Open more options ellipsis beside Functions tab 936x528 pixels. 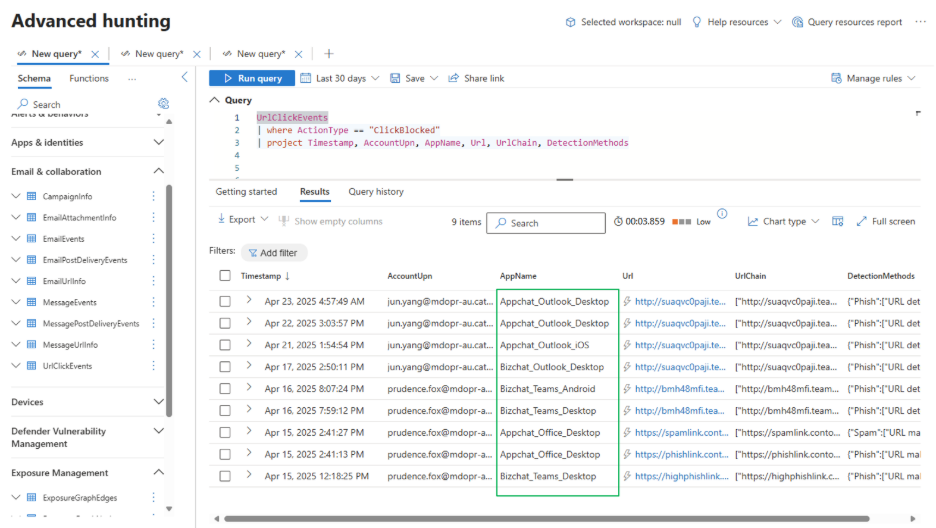132,78
